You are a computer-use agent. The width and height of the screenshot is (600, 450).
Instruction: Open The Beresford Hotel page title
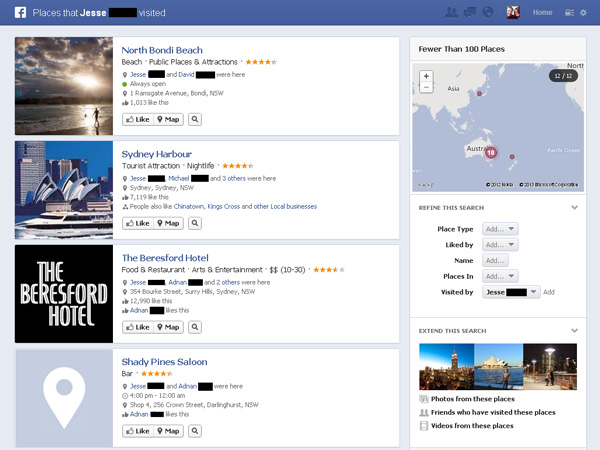point(165,258)
